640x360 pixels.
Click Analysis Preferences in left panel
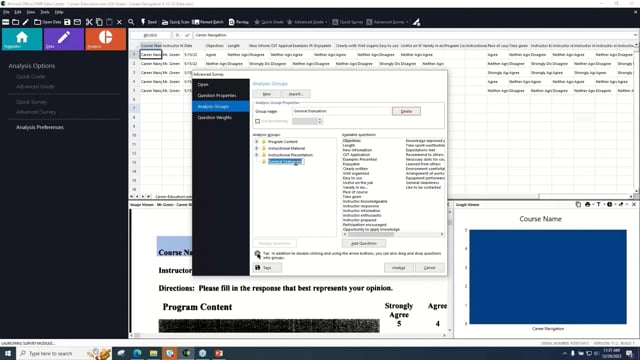40,127
